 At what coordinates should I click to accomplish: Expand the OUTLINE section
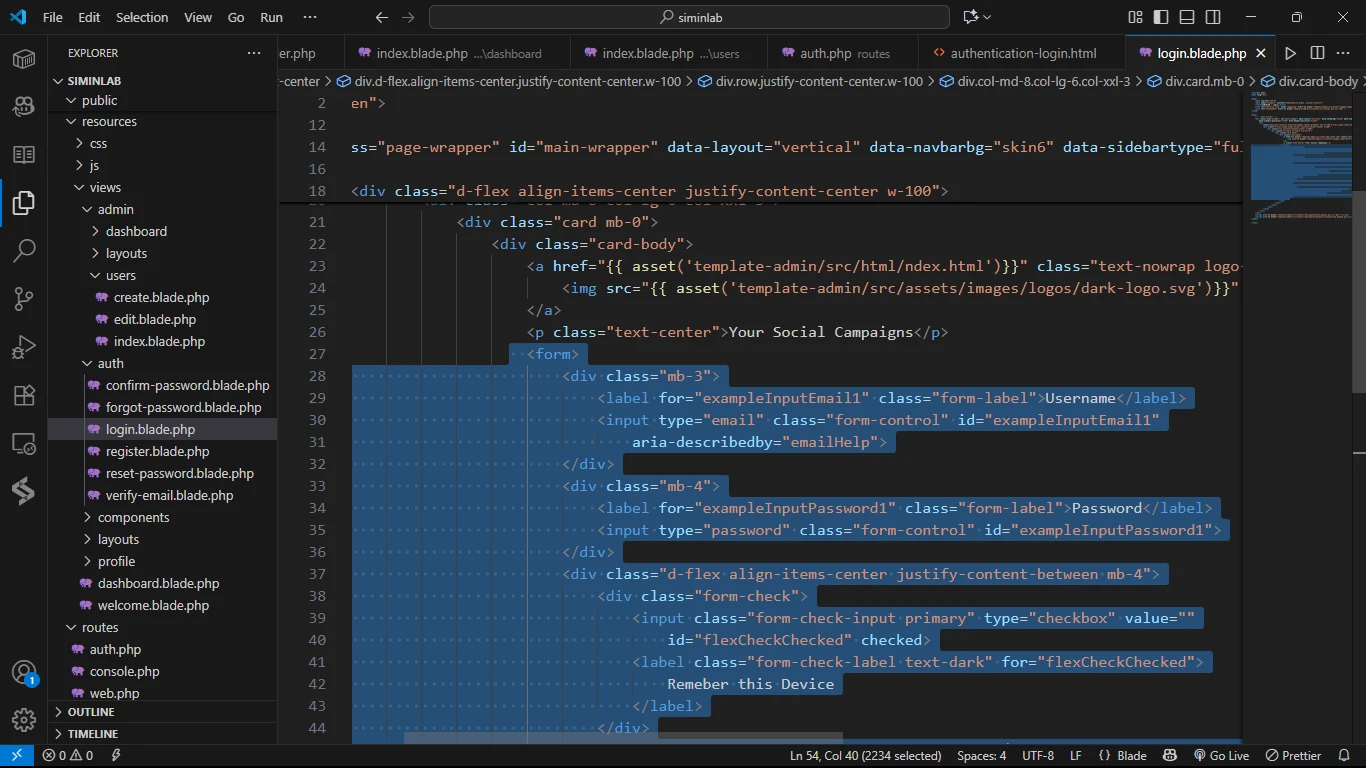tap(91, 712)
